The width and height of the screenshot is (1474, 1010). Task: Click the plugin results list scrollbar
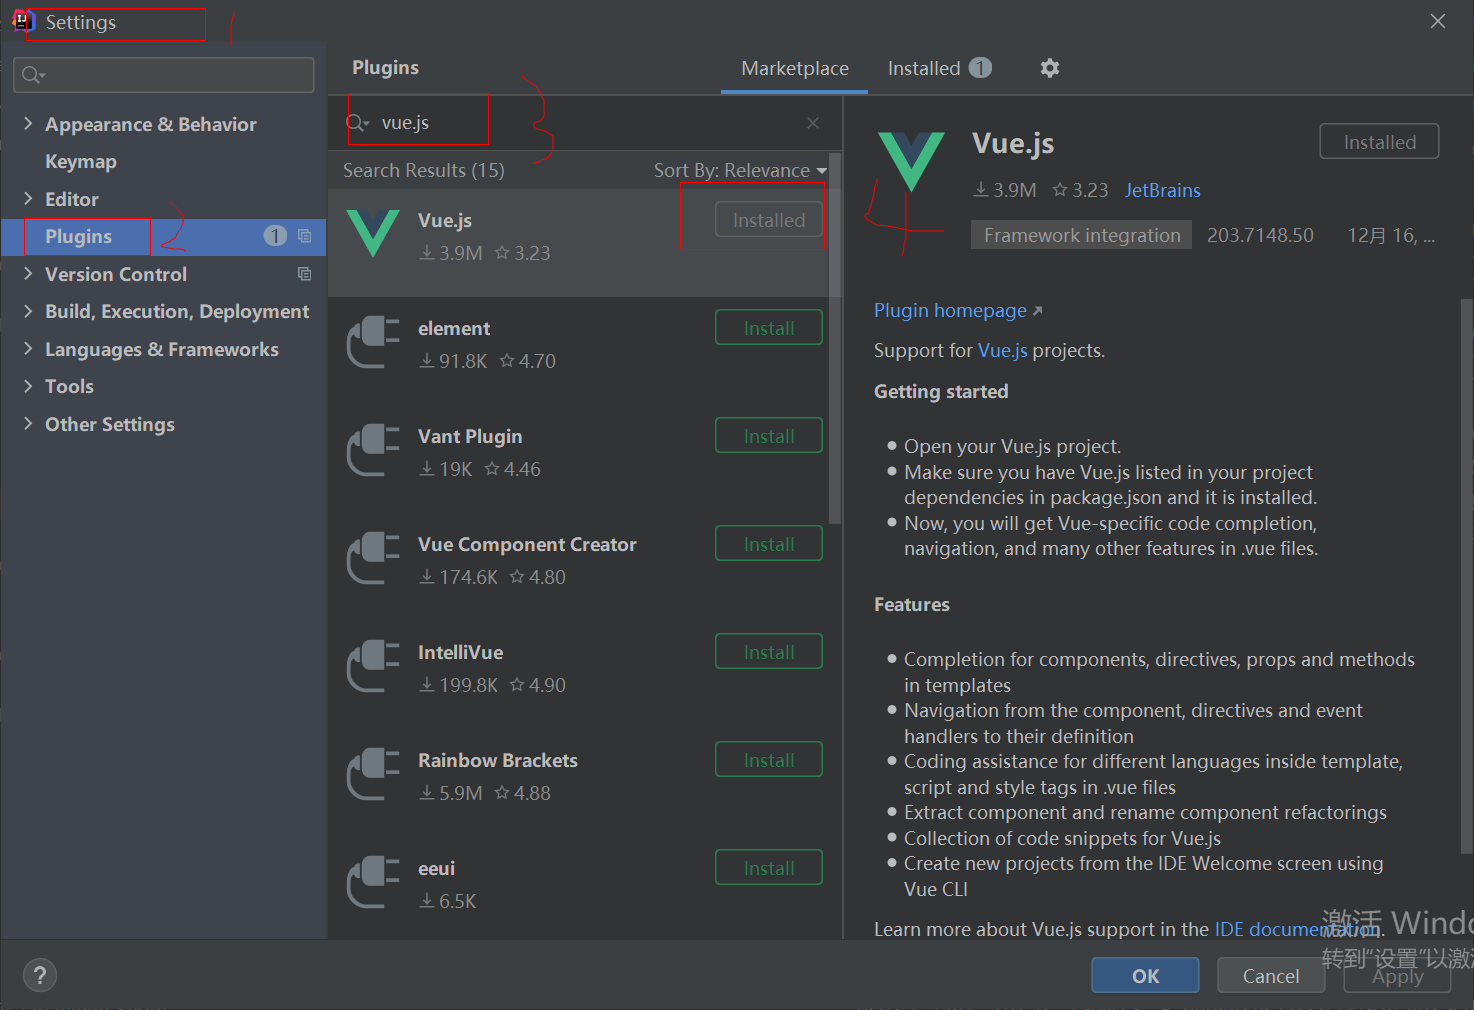(x=835, y=340)
